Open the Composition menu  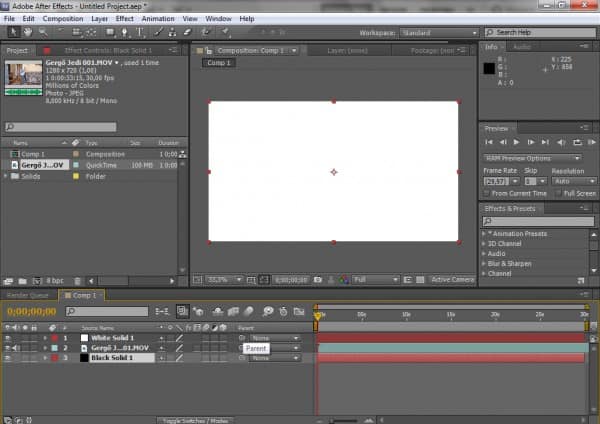(x=63, y=18)
